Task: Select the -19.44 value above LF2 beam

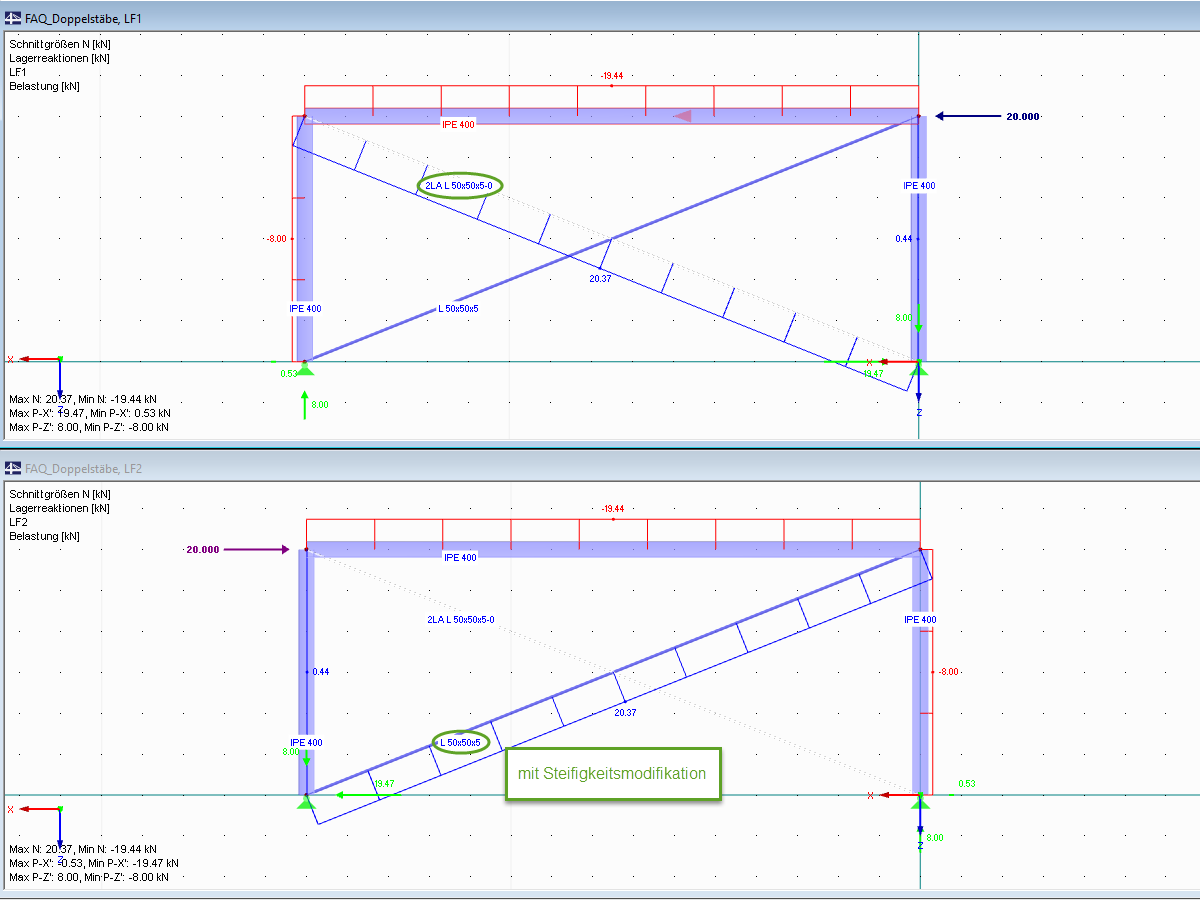Action: (x=613, y=508)
